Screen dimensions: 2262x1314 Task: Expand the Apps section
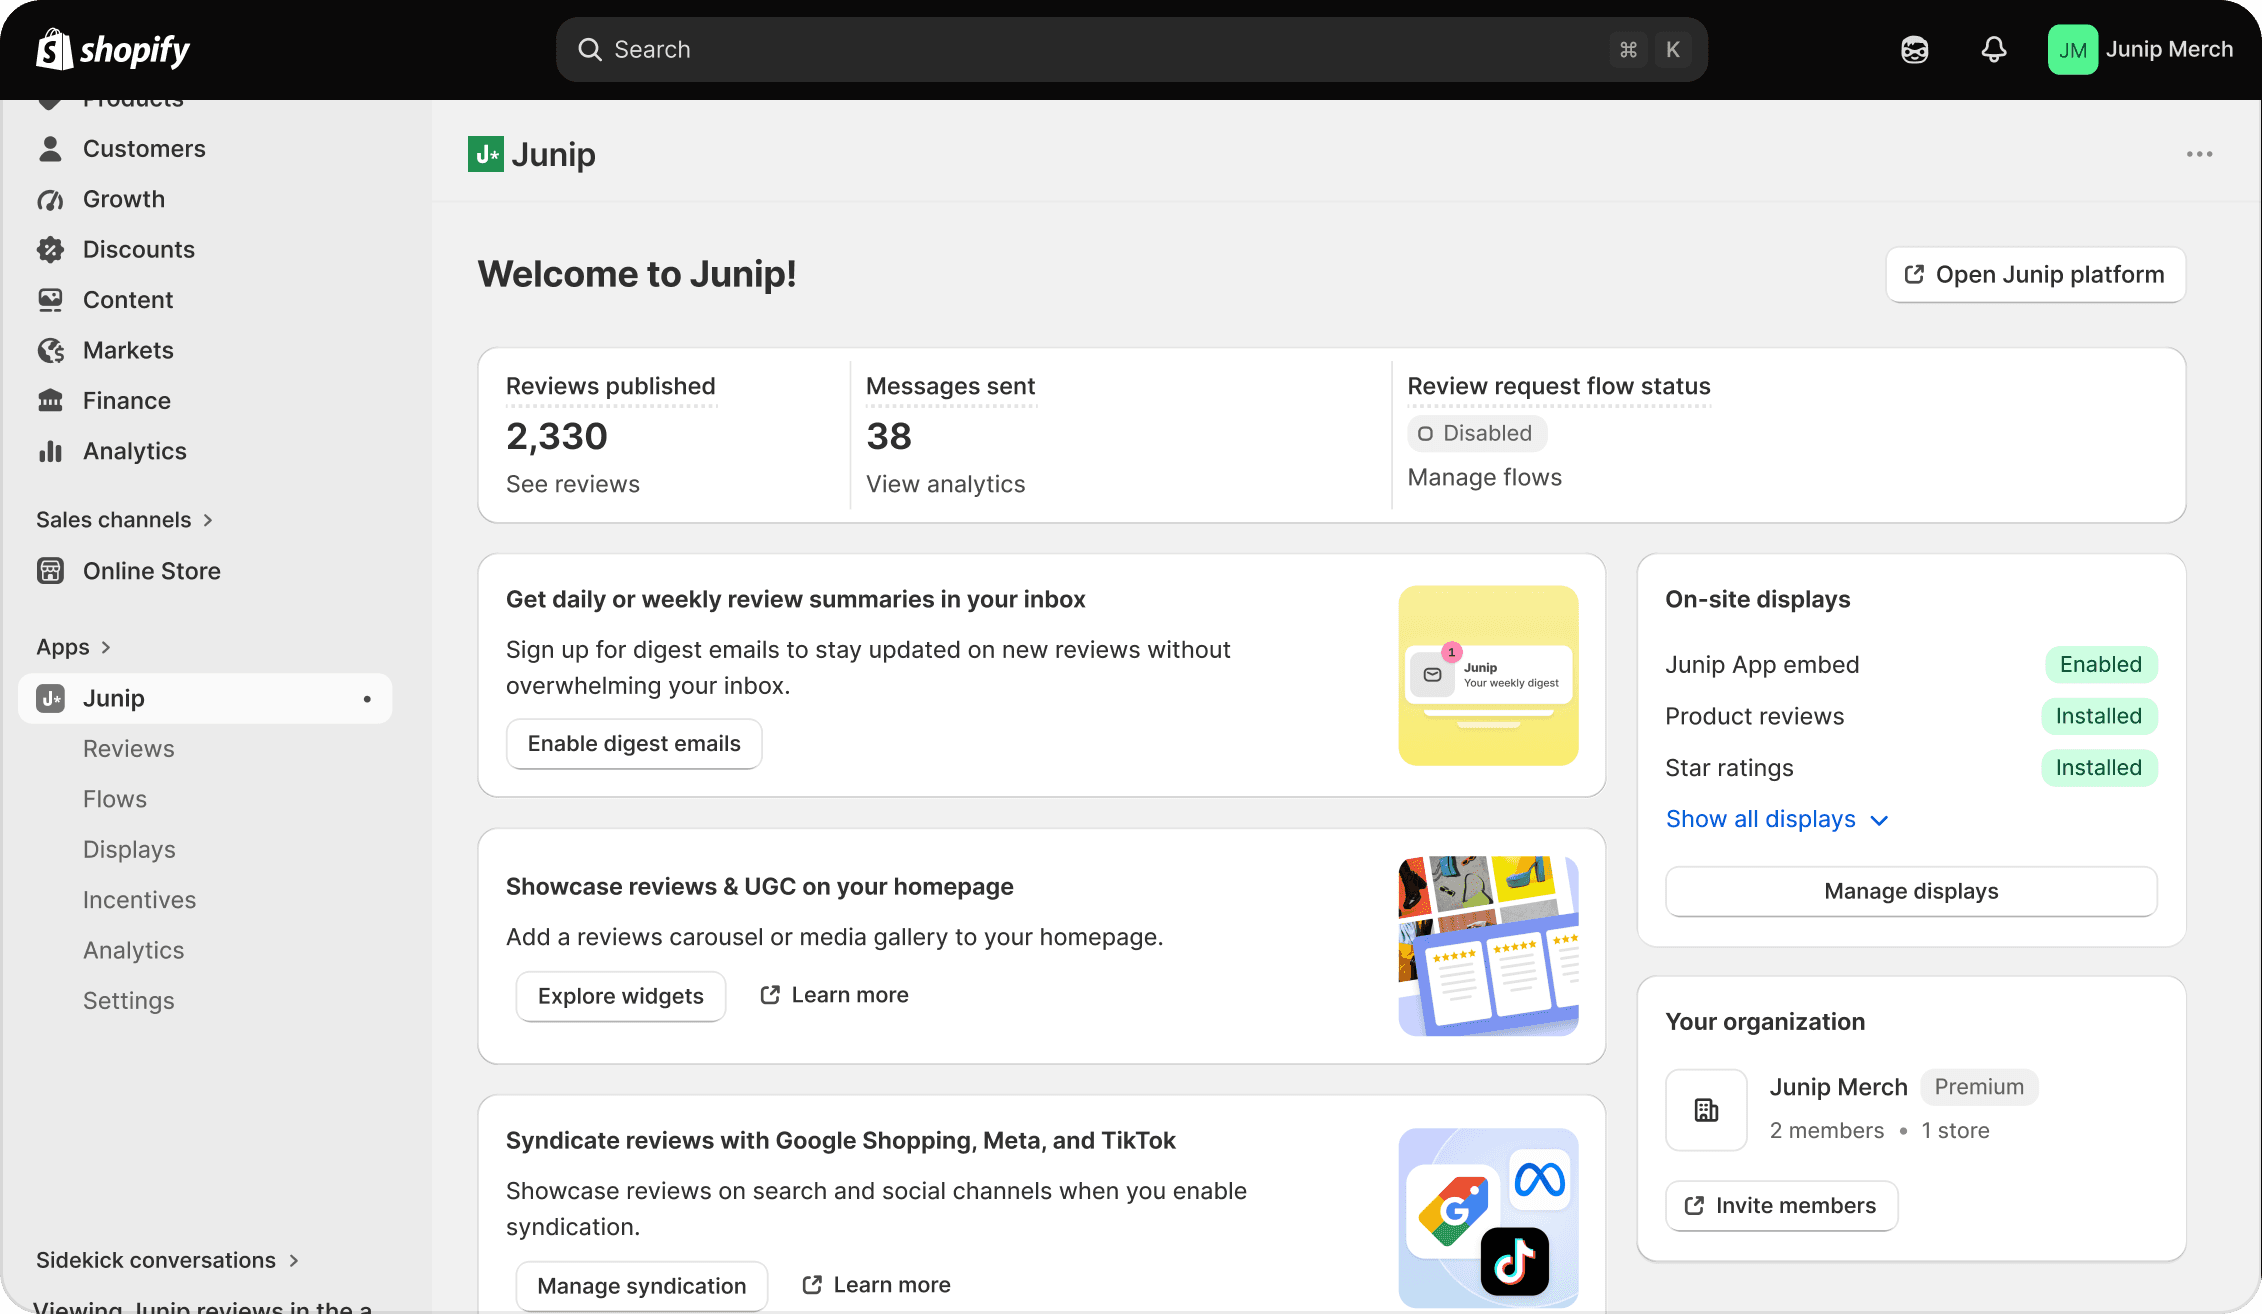(x=74, y=647)
